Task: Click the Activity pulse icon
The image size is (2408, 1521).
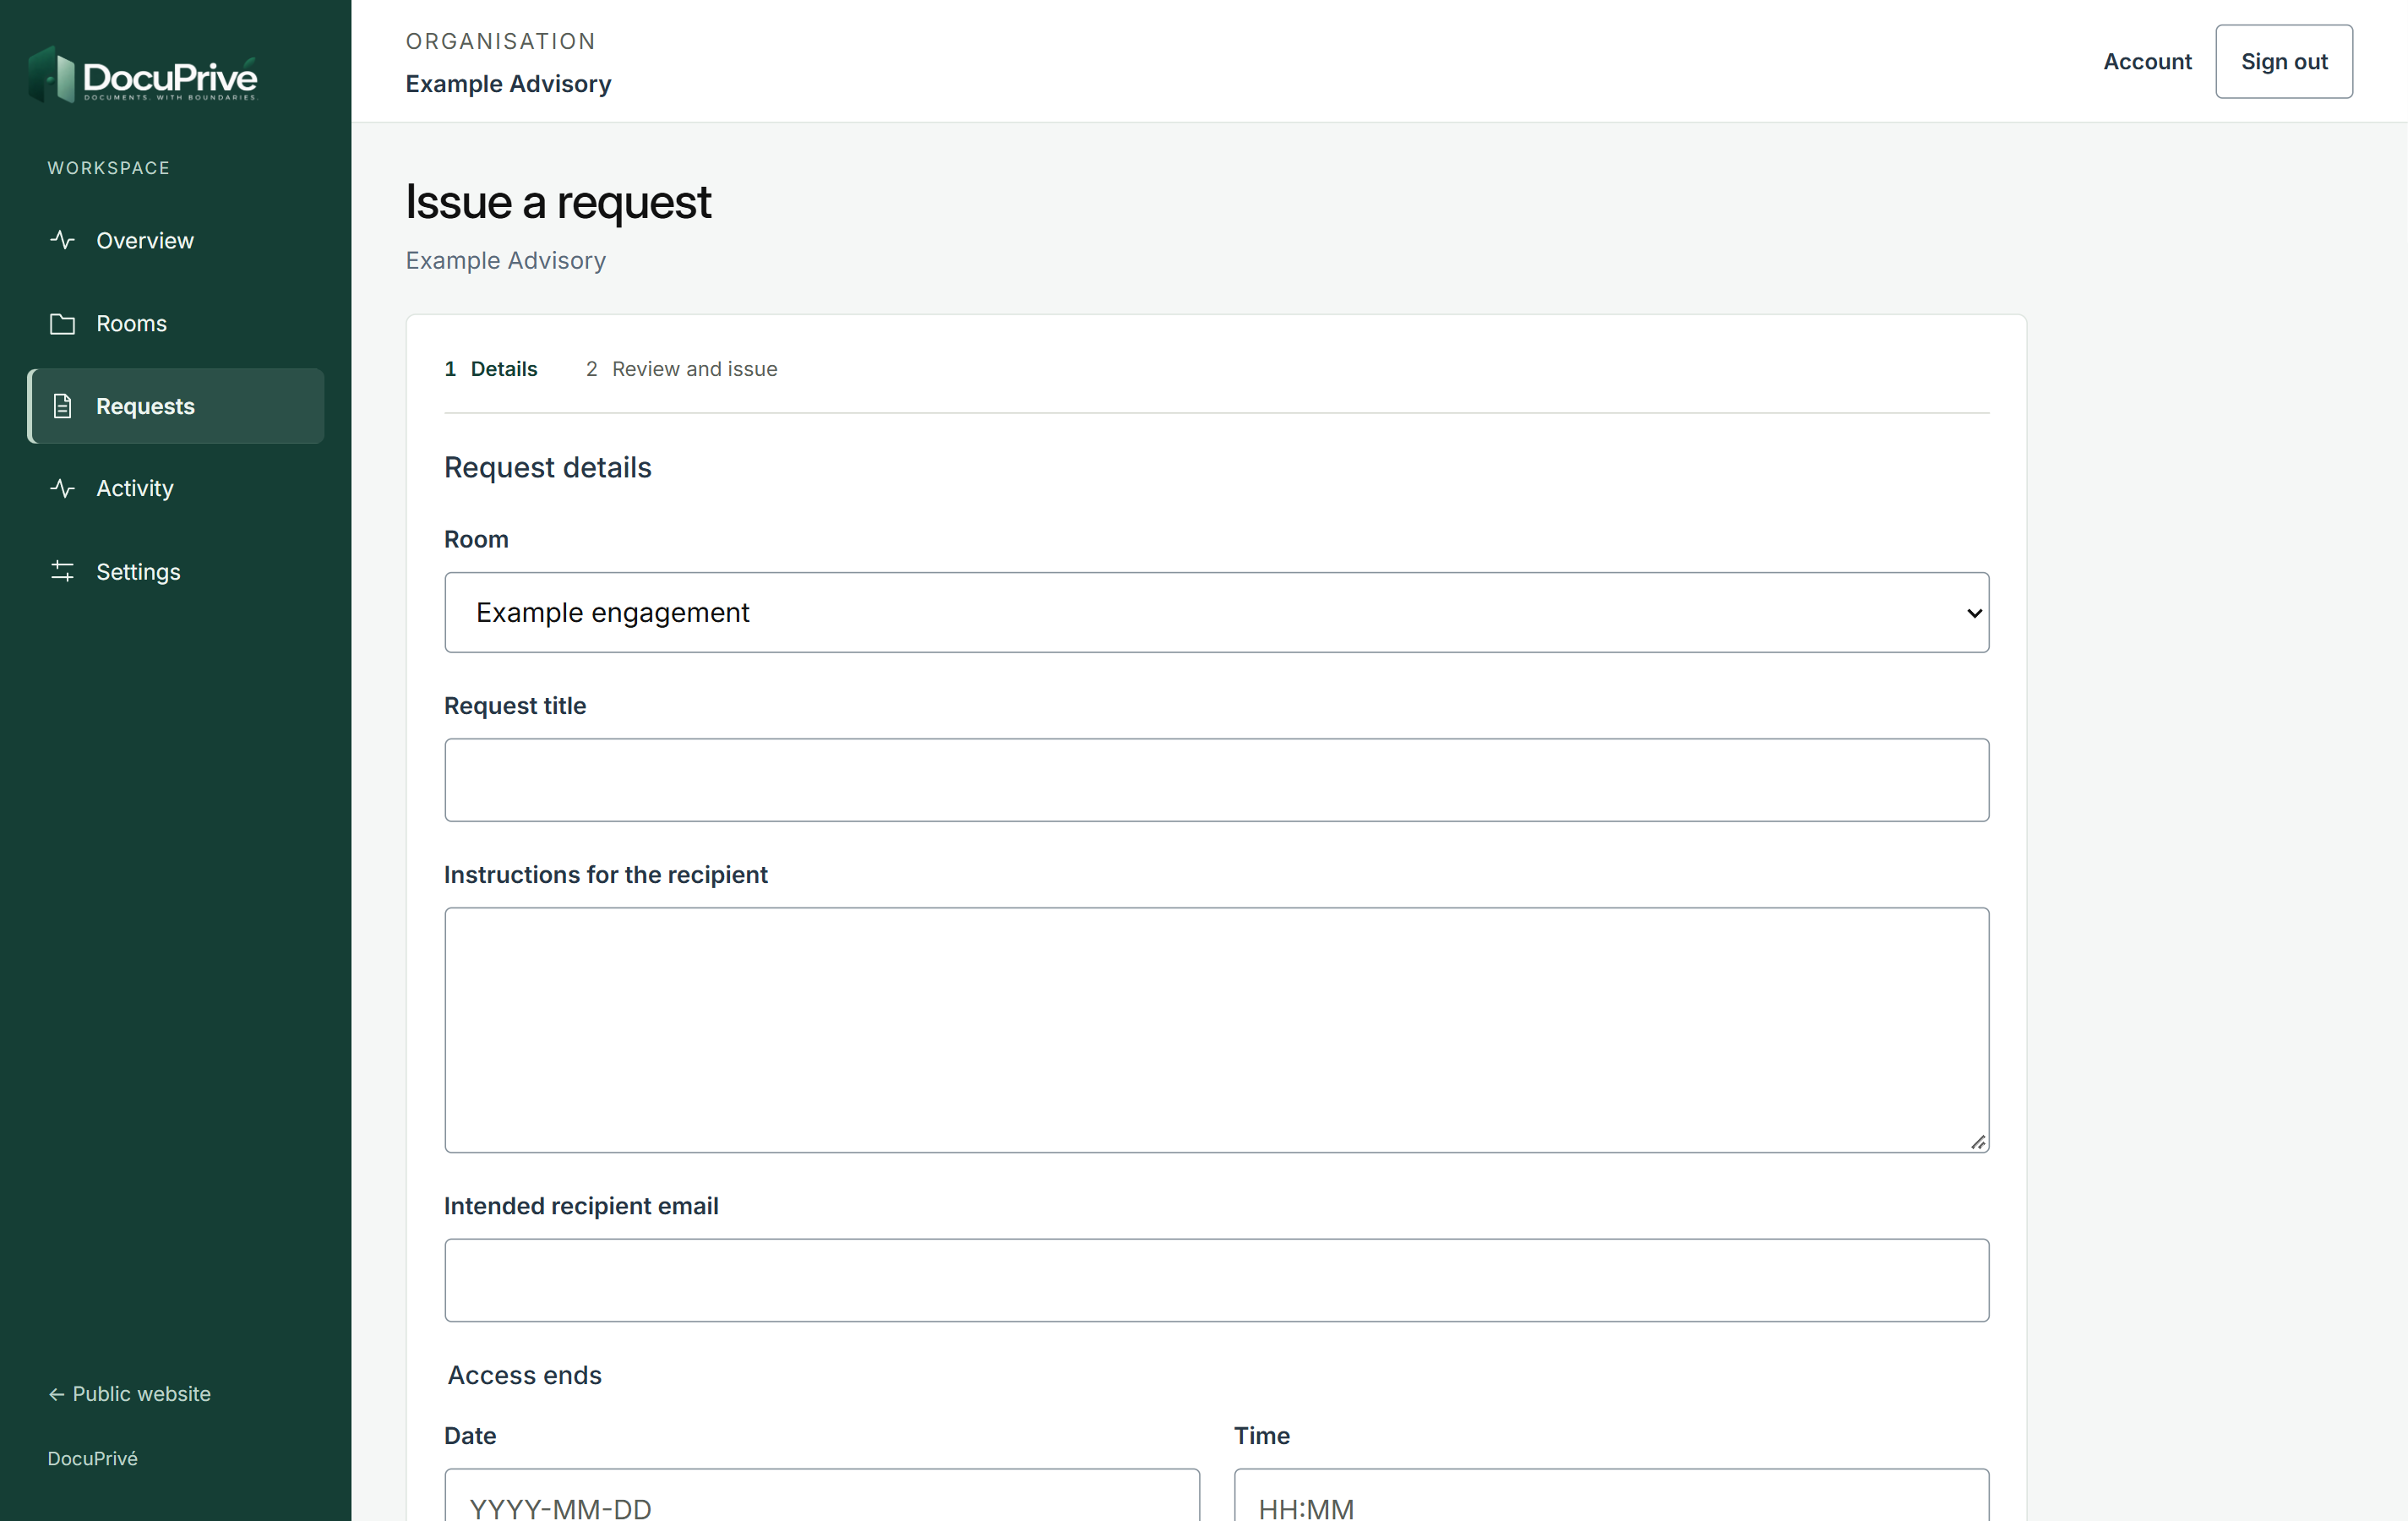Action: (x=62, y=488)
